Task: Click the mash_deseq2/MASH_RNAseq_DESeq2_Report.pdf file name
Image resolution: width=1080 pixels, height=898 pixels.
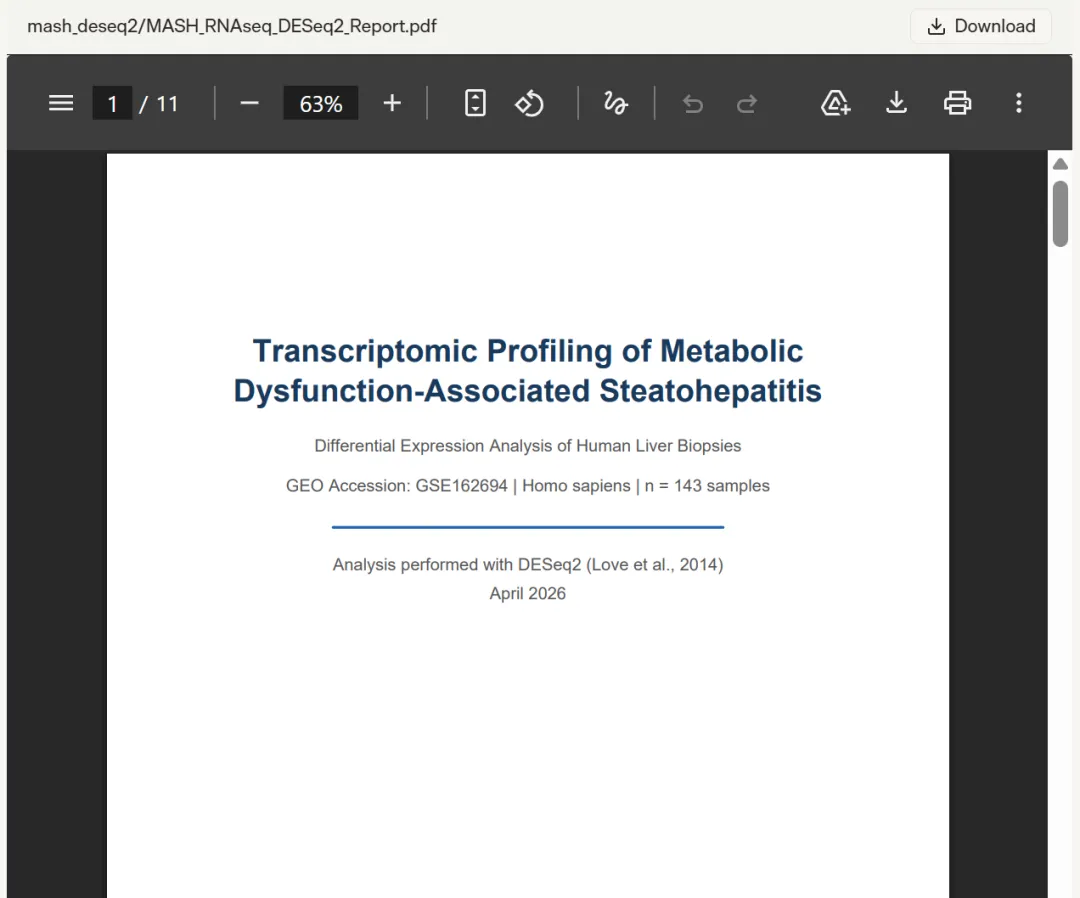Action: [x=231, y=26]
